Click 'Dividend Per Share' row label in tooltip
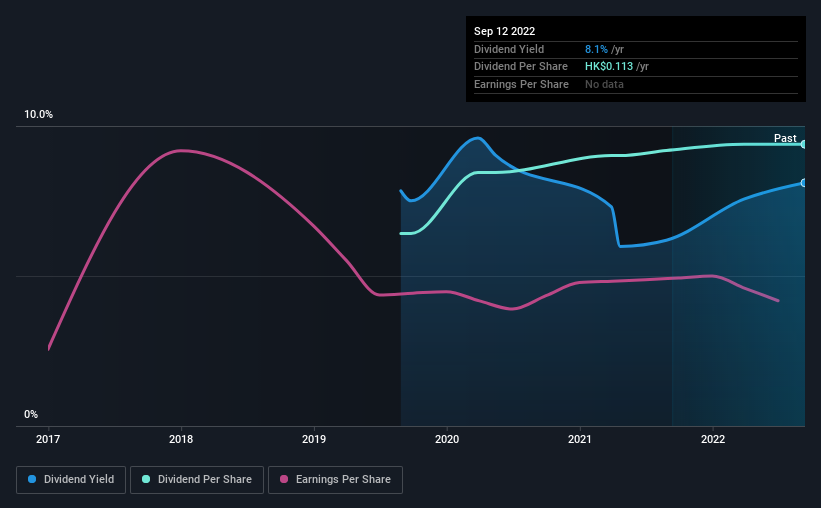 click(x=520, y=67)
